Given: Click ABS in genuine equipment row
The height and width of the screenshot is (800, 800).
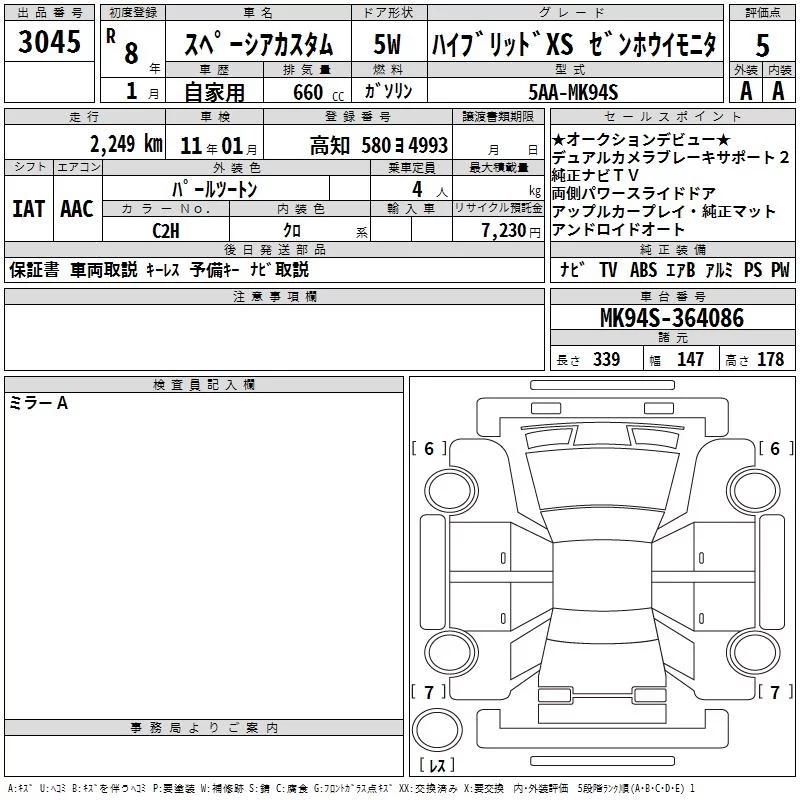Looking at the screenshot, I should 643,269.
